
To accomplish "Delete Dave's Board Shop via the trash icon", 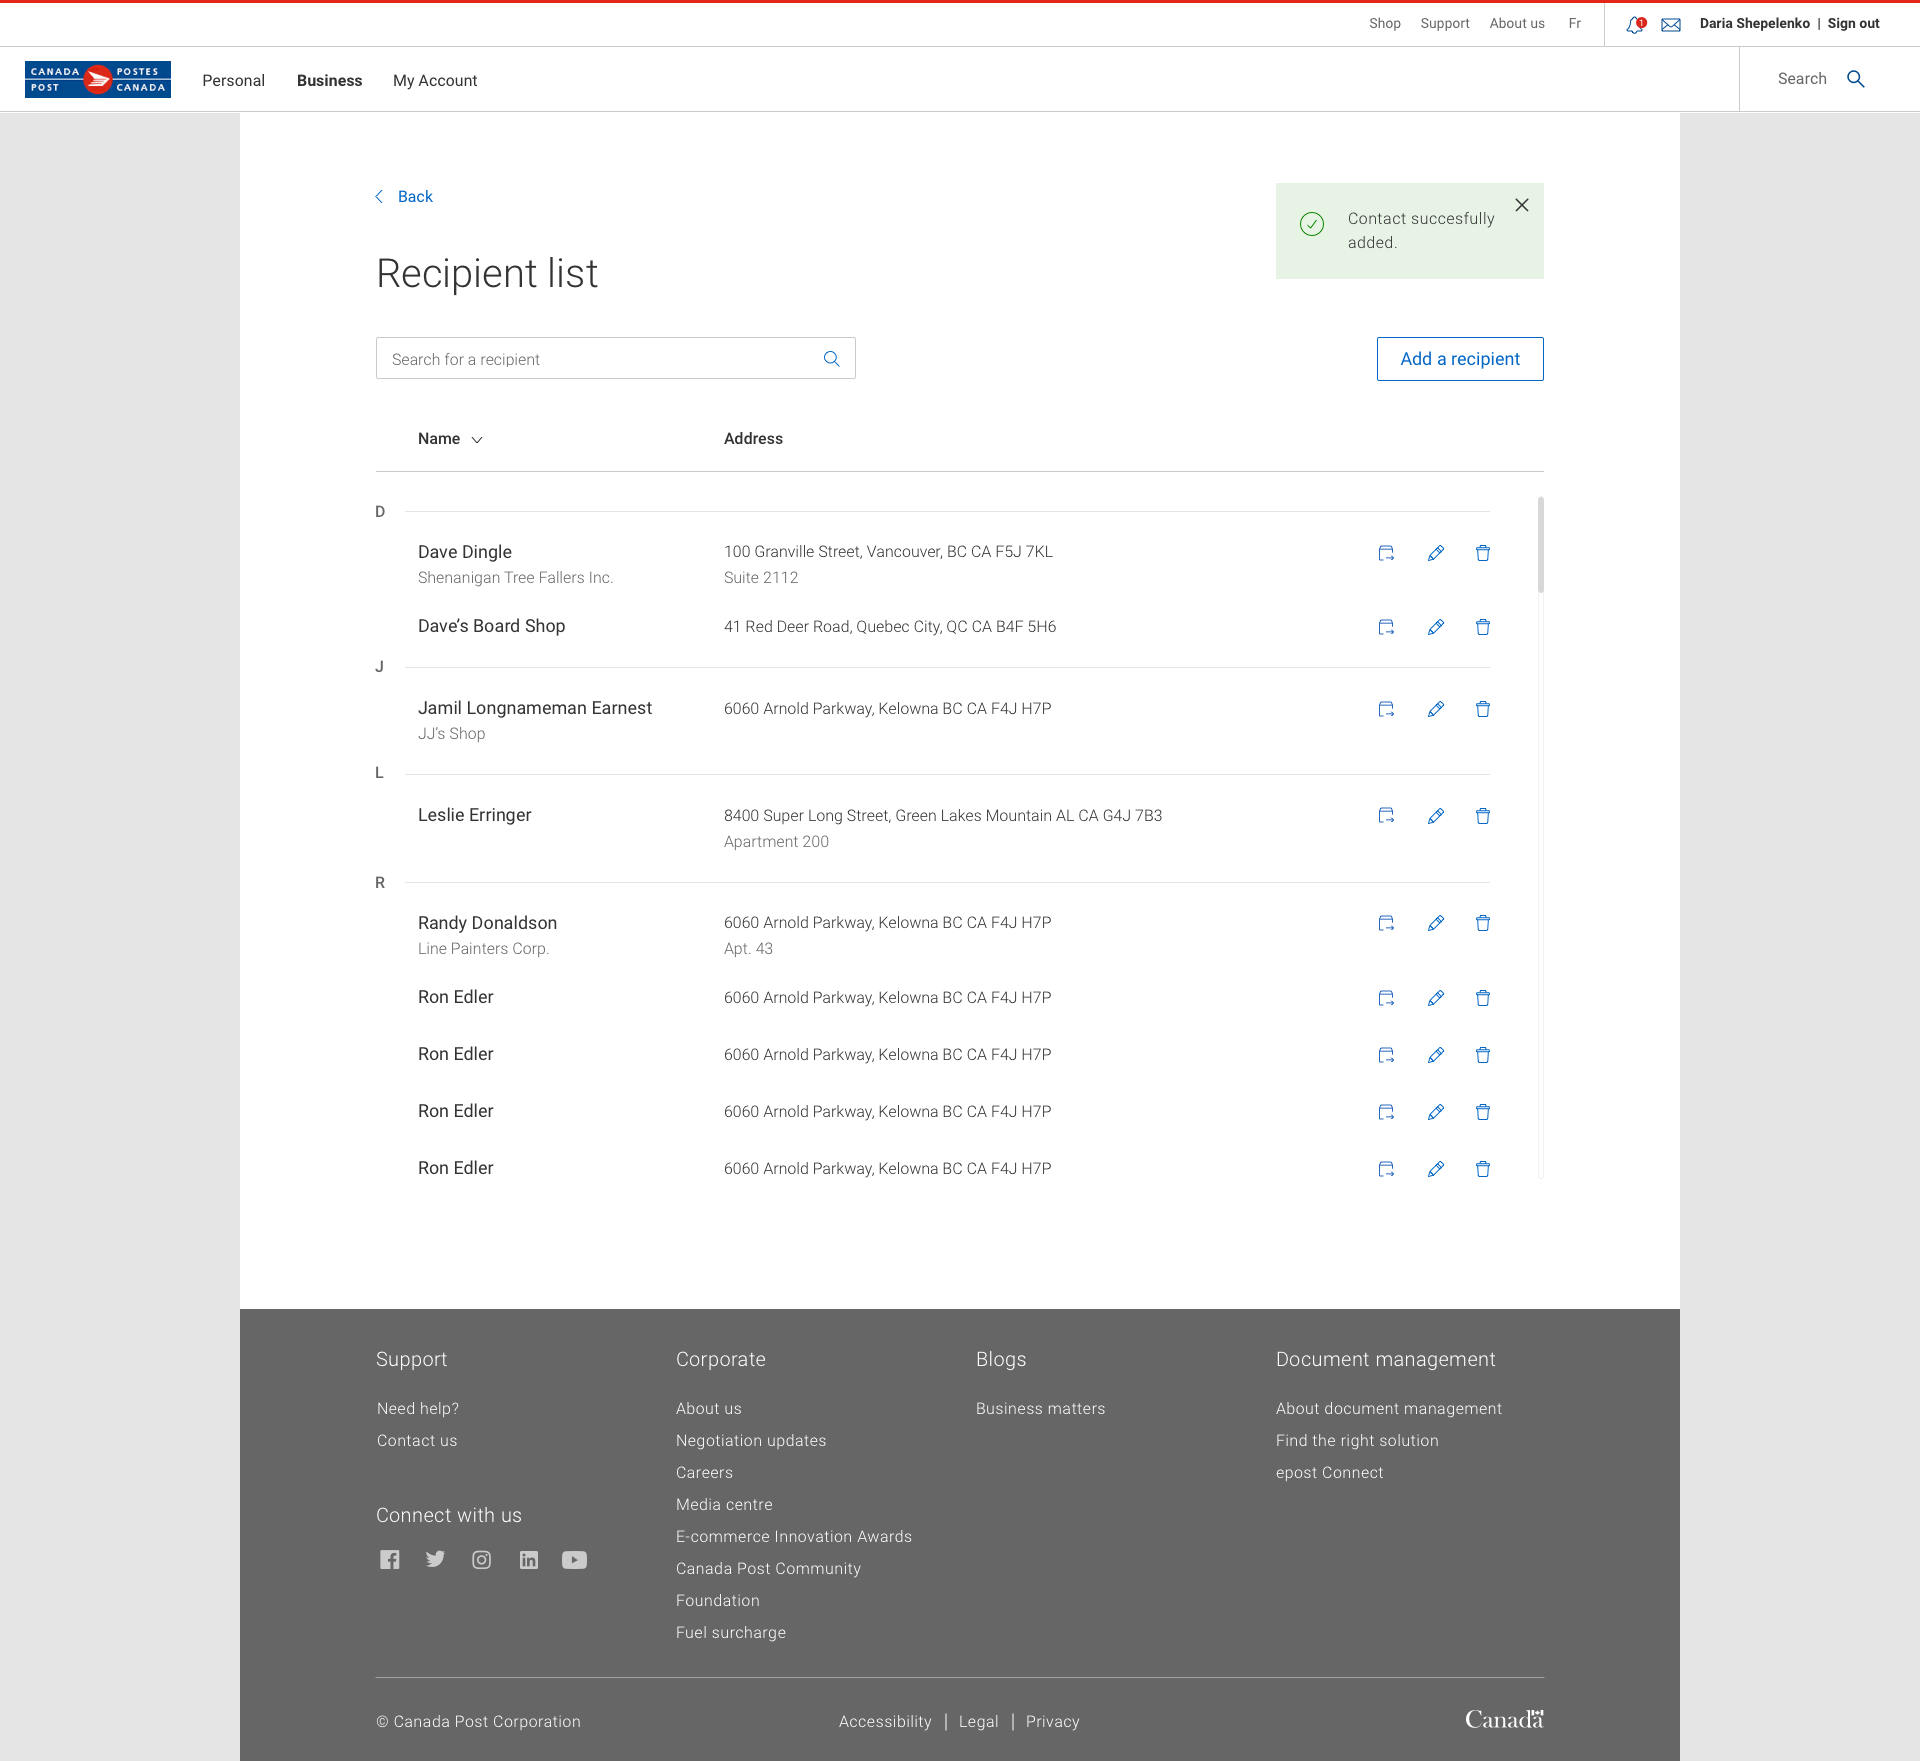I will point(1483,627).
